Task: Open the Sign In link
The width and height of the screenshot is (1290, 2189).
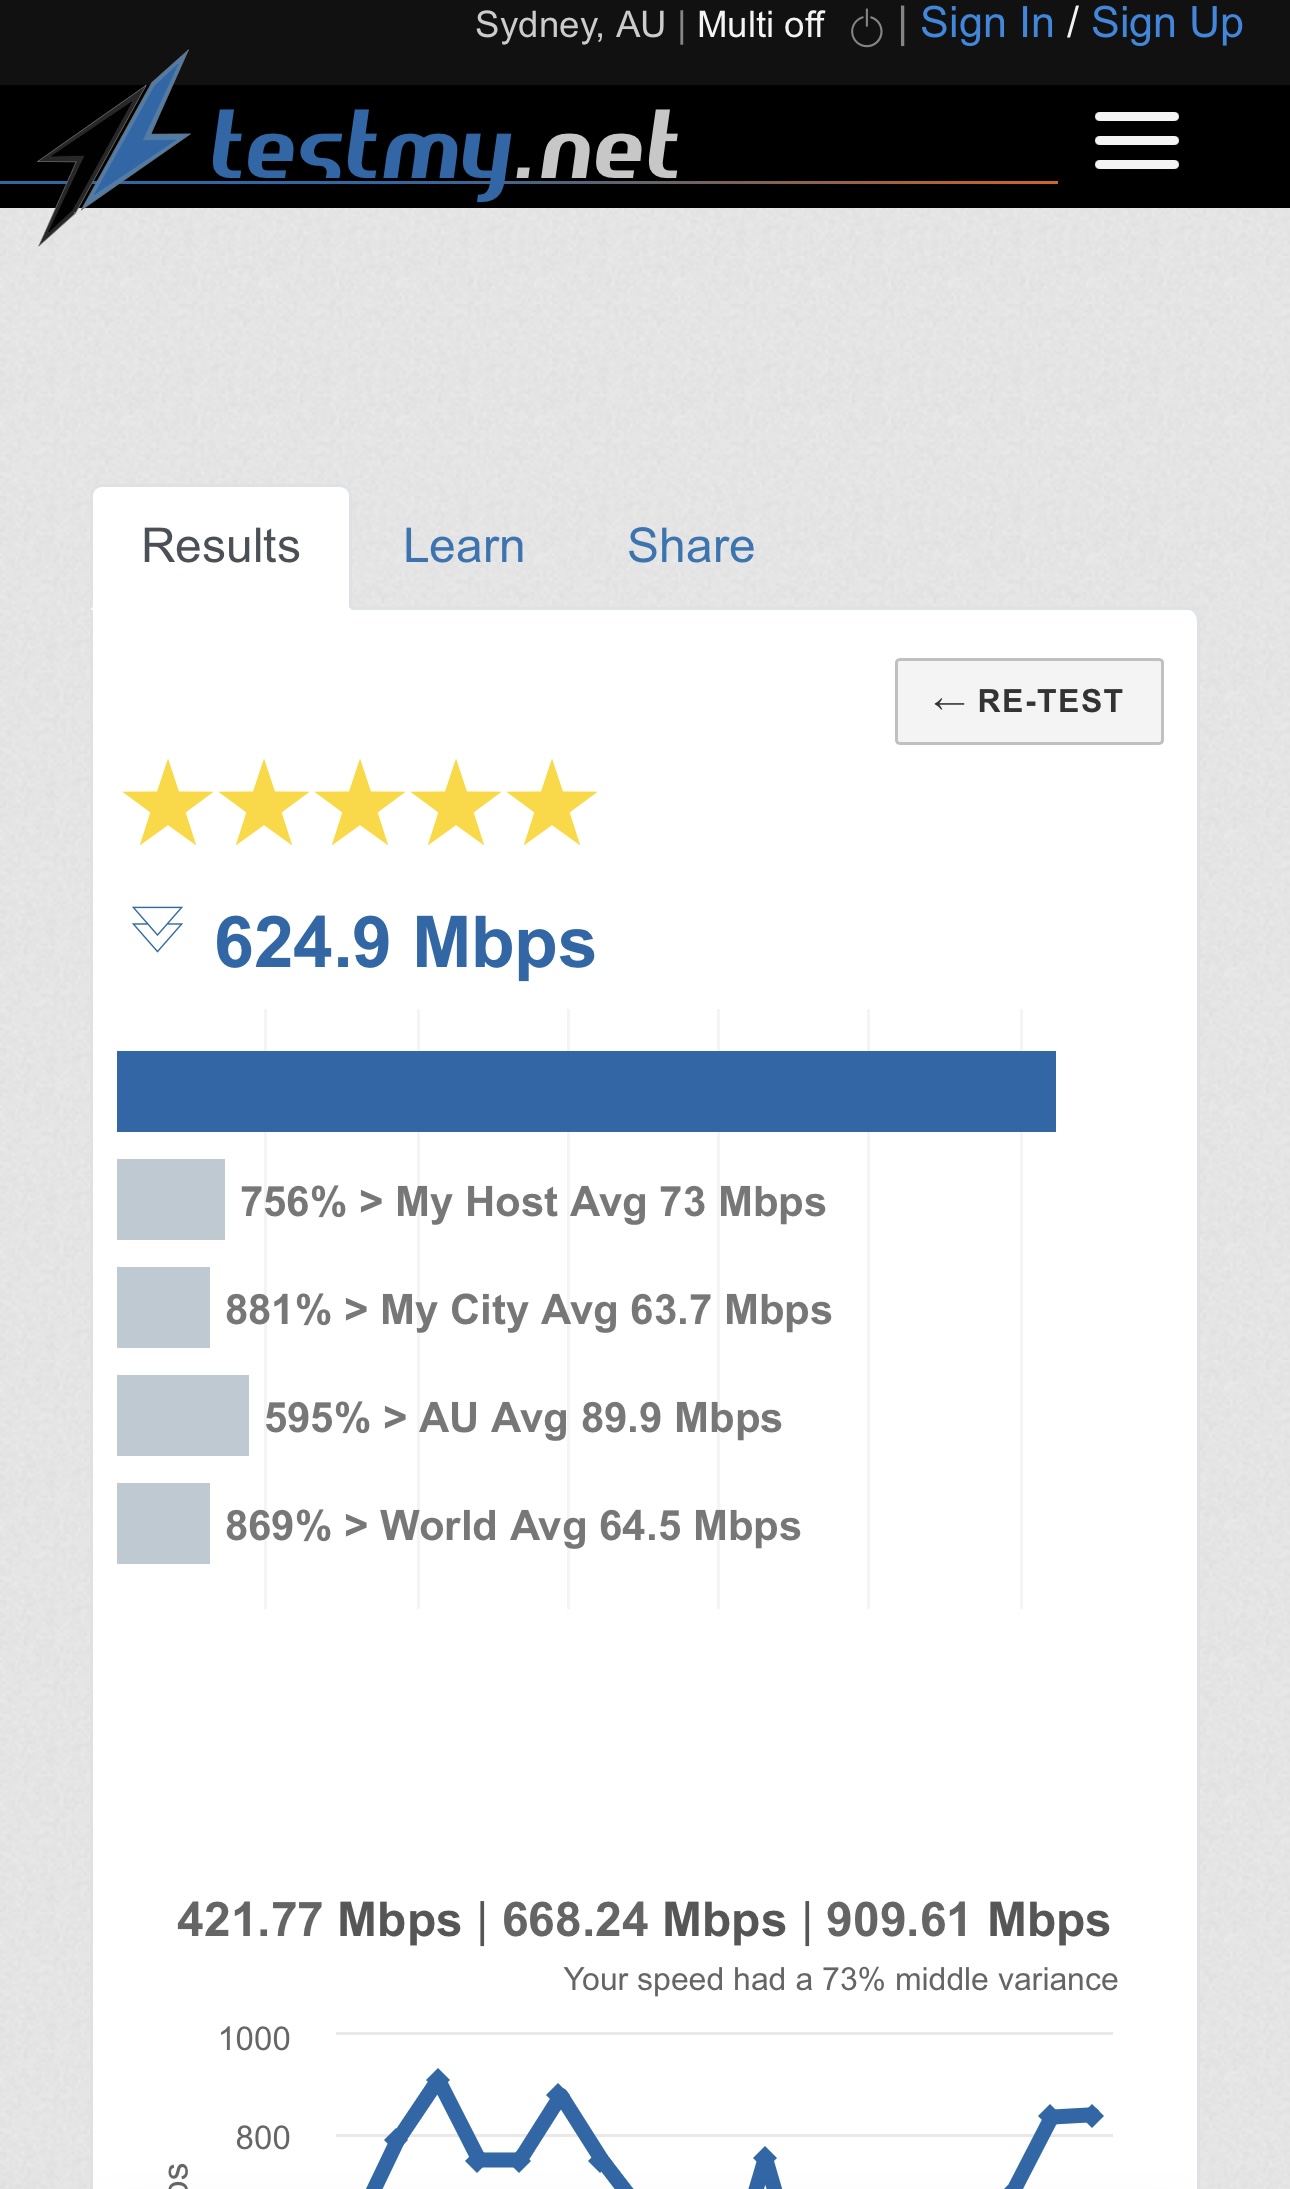Action: (x=987, y=23)
